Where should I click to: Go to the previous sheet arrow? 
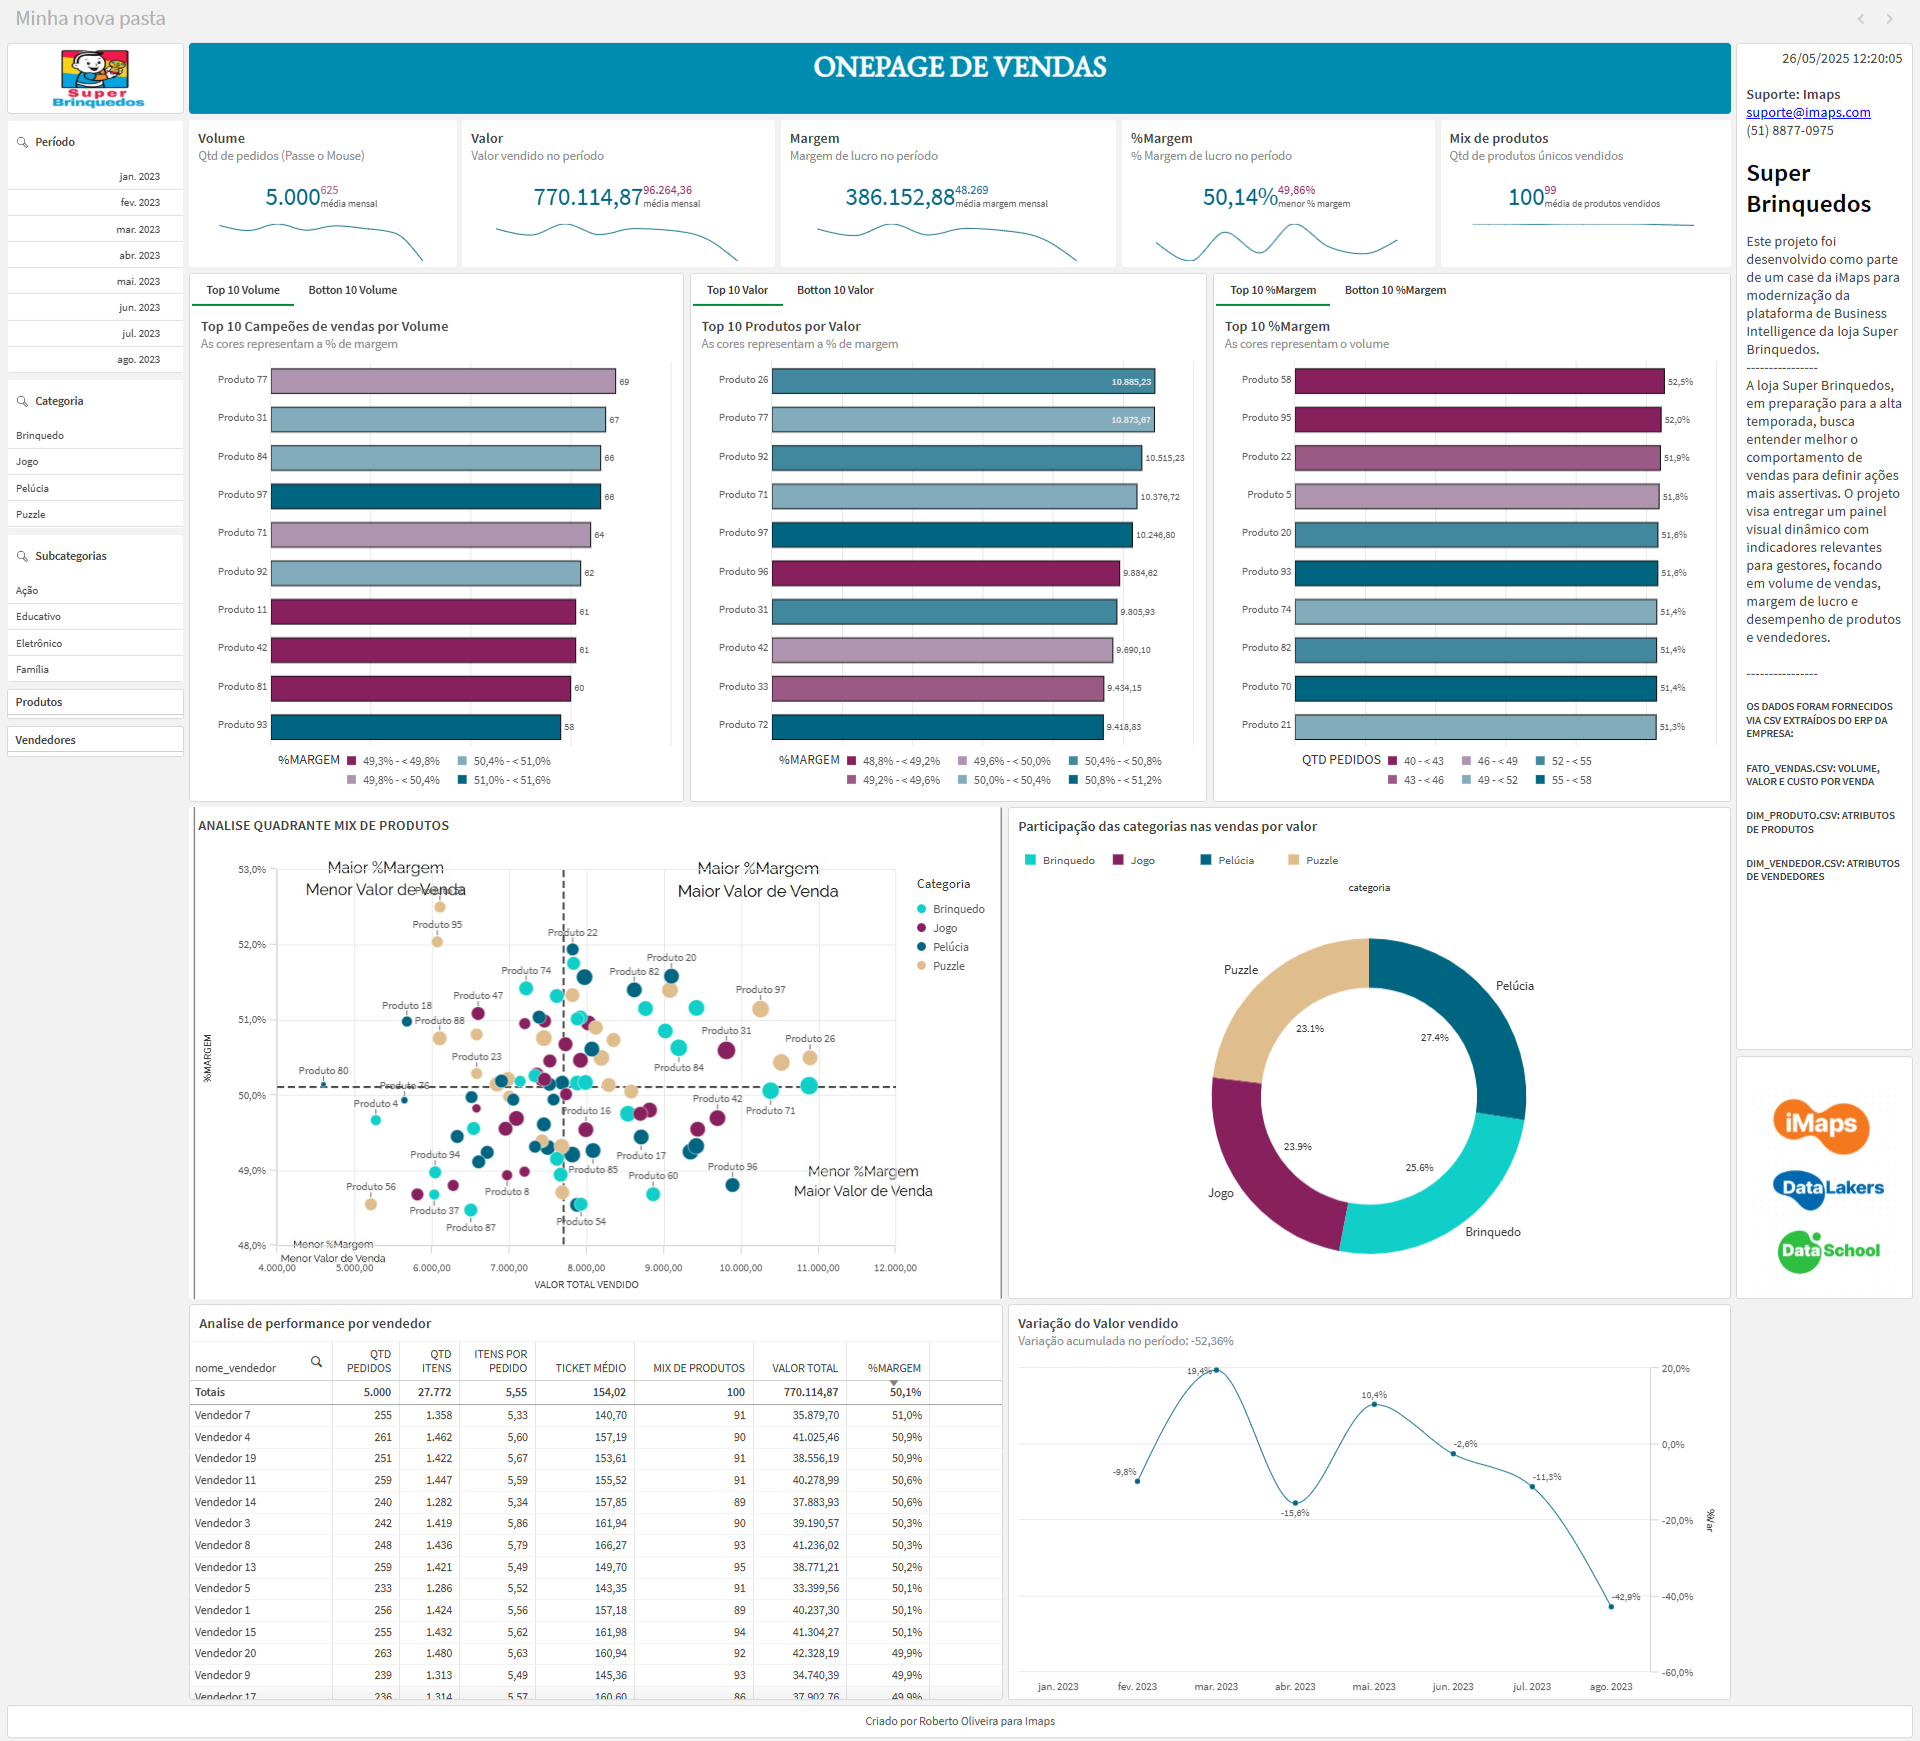point(1861,19)
